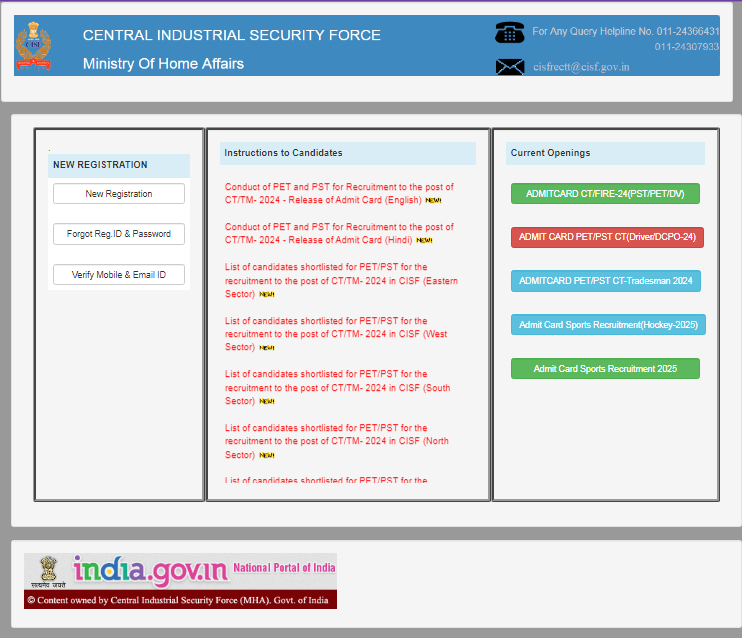Click NEW badge beside West Sector notice
The image size is (742, 638).
point(267,348)
